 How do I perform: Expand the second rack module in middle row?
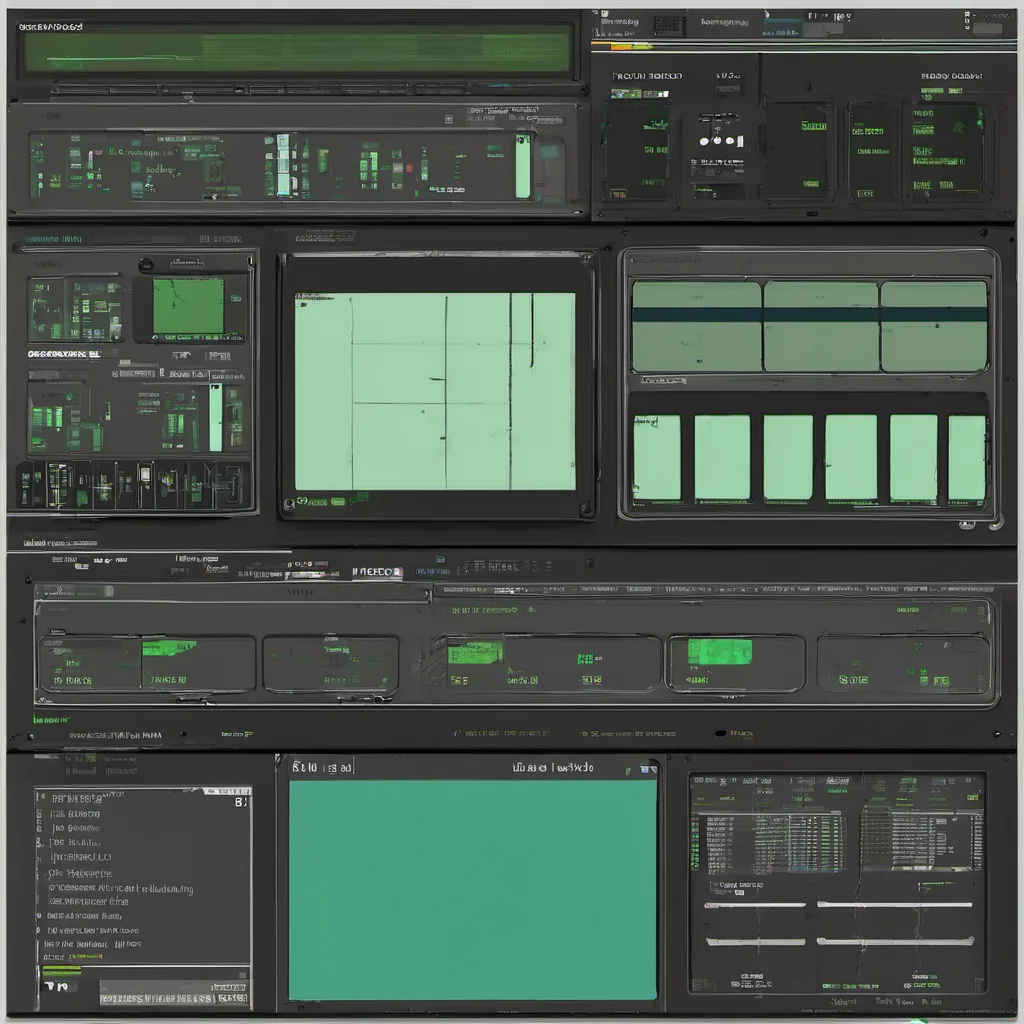click(x=330, y=664)
